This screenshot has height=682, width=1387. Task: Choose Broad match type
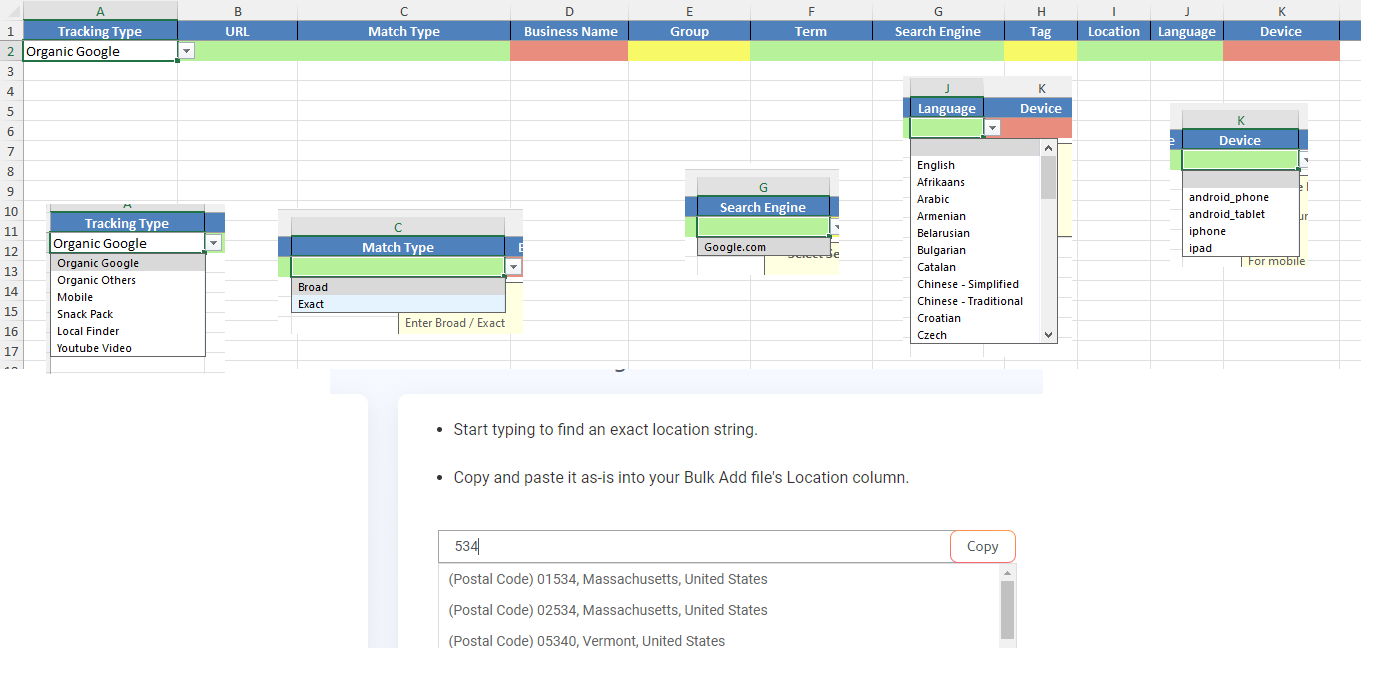pos(398,287)
